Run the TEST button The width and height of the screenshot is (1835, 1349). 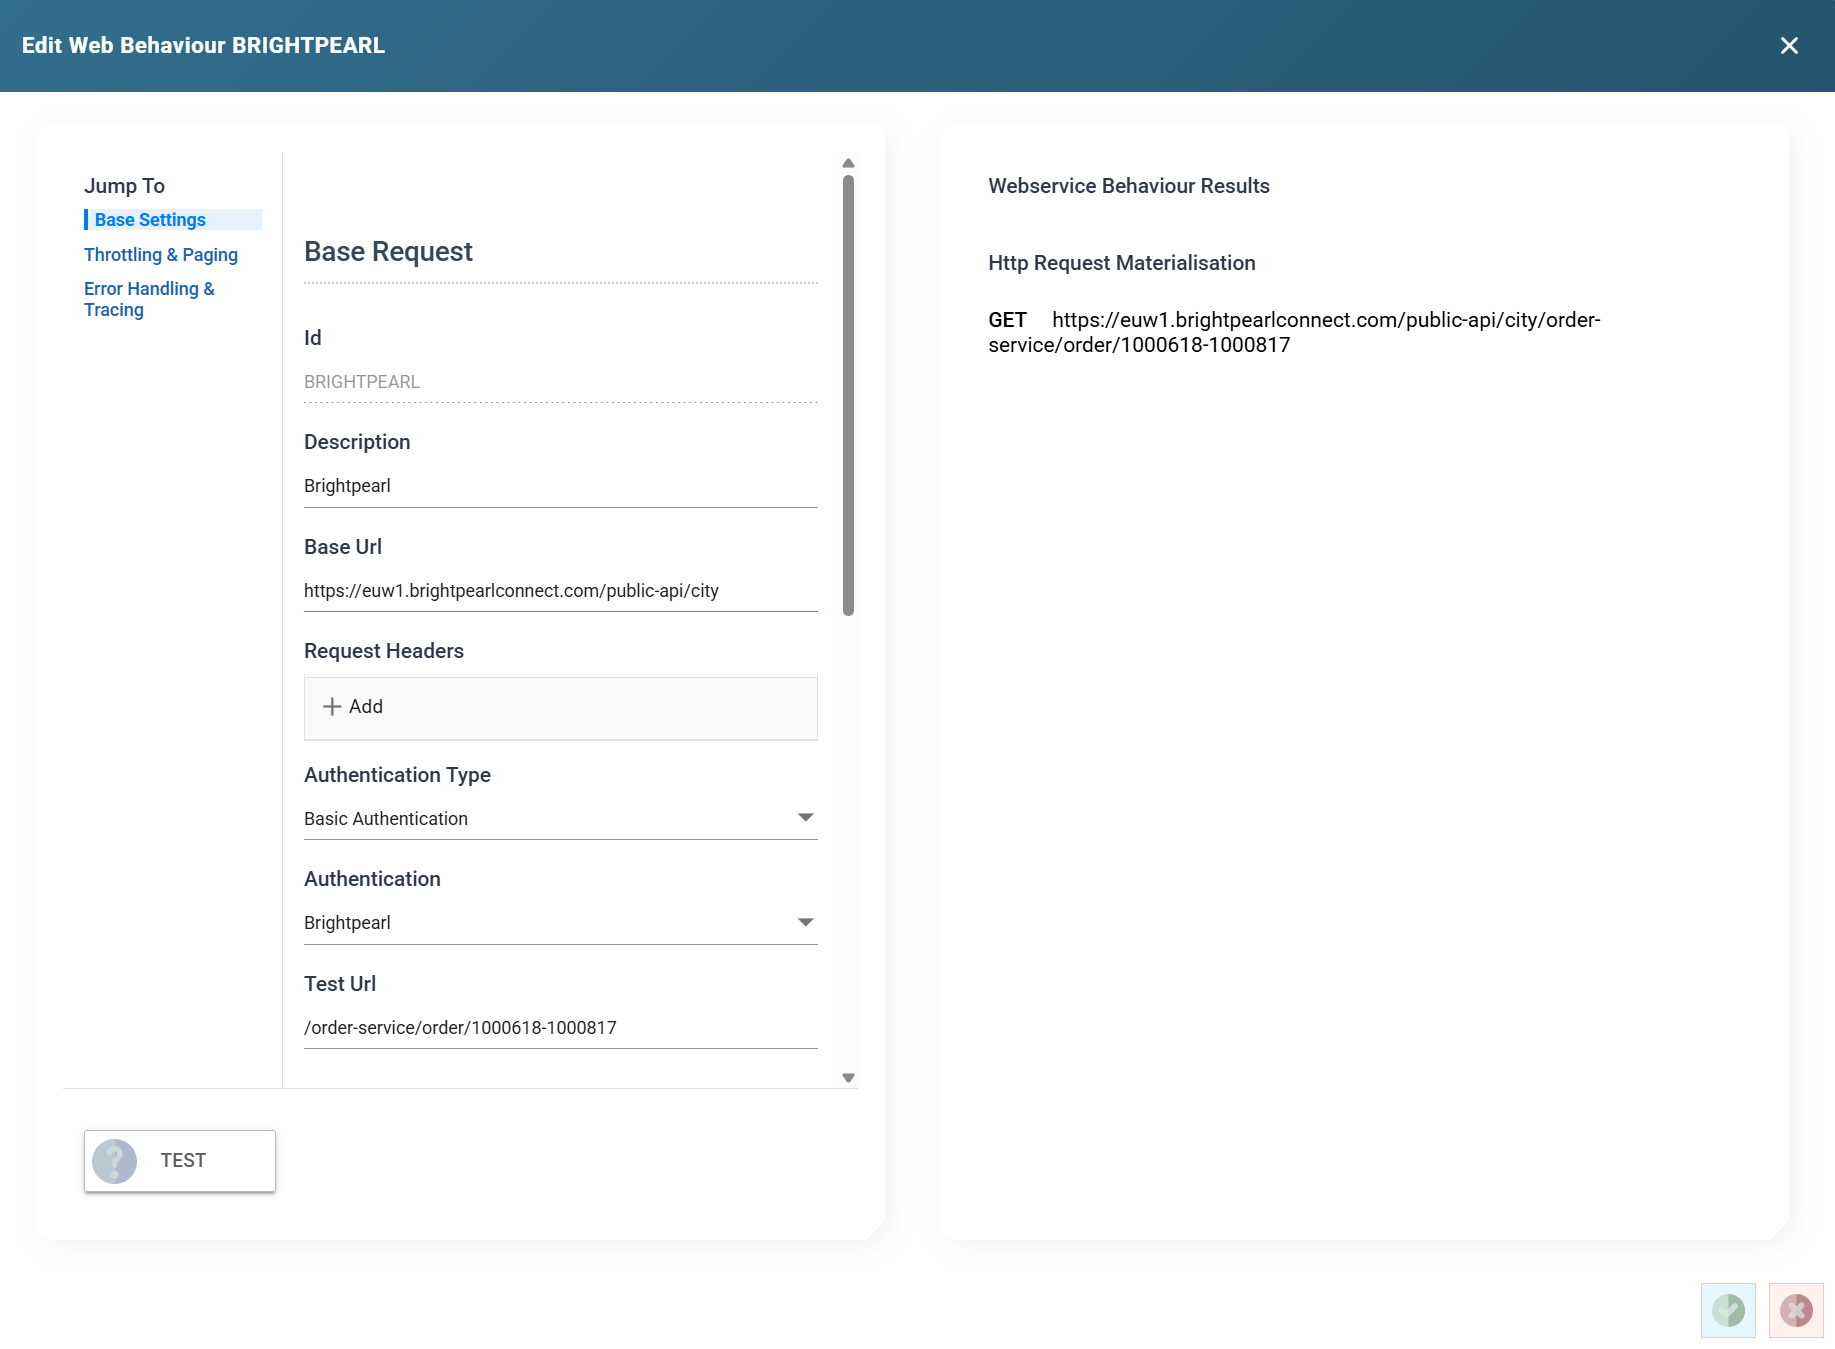tap(180, 1161)
